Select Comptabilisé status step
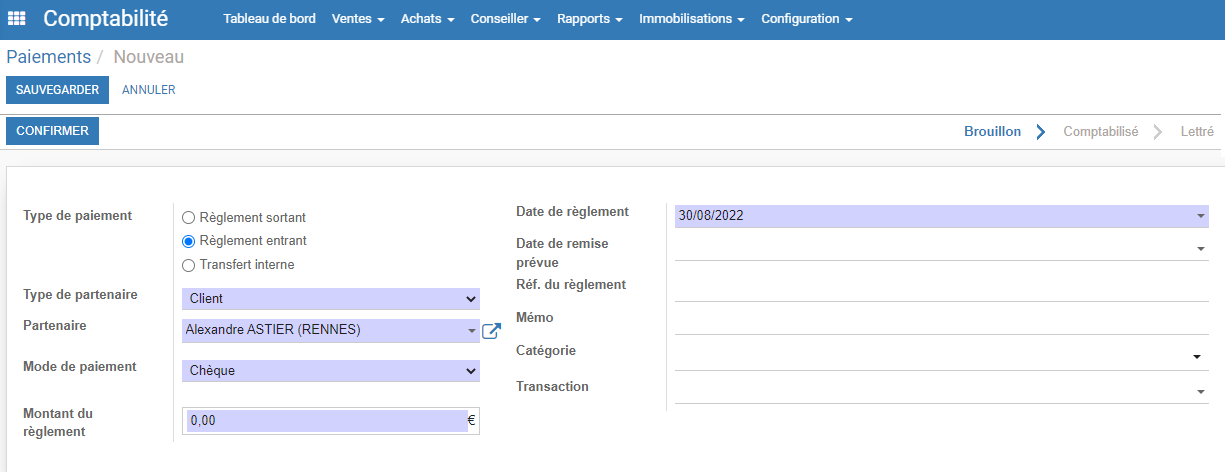The width and height of the screenshot is (1225, 472). pyautogui.click(x=1101, y=132)
